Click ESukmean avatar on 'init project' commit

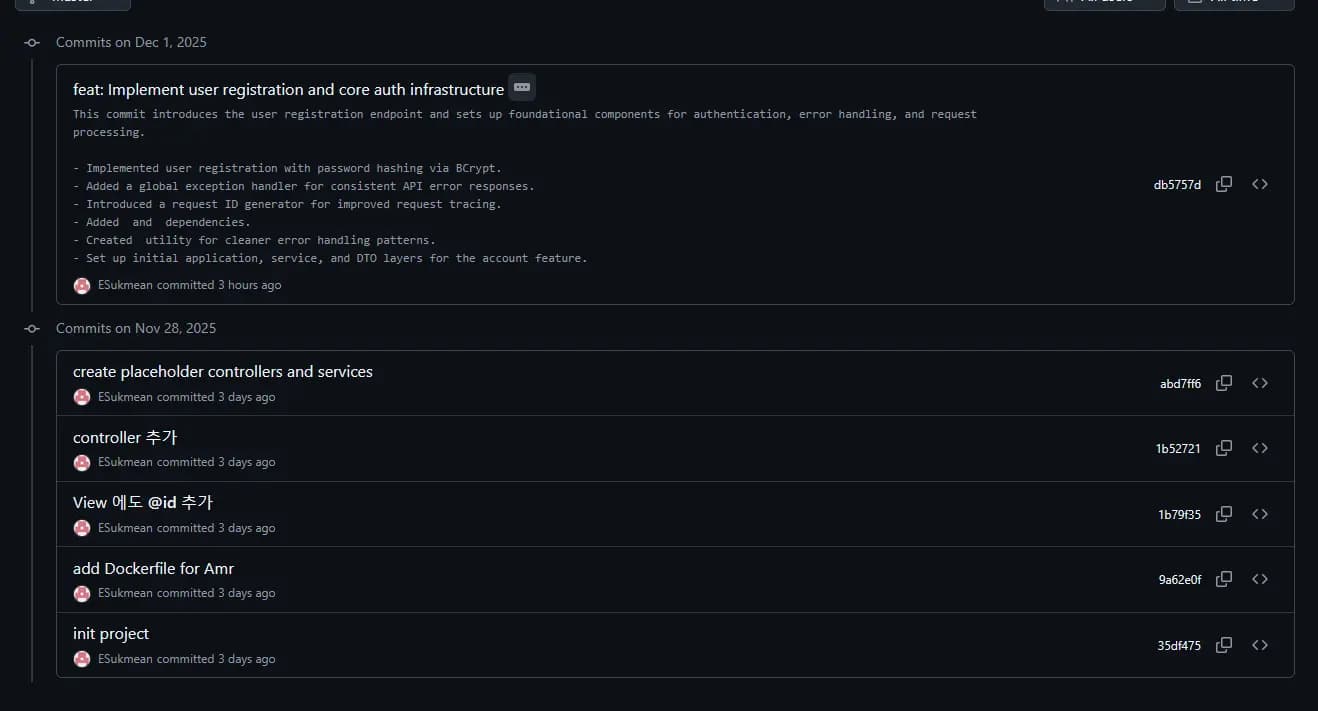pyautogui.click(x=82, y=659)
